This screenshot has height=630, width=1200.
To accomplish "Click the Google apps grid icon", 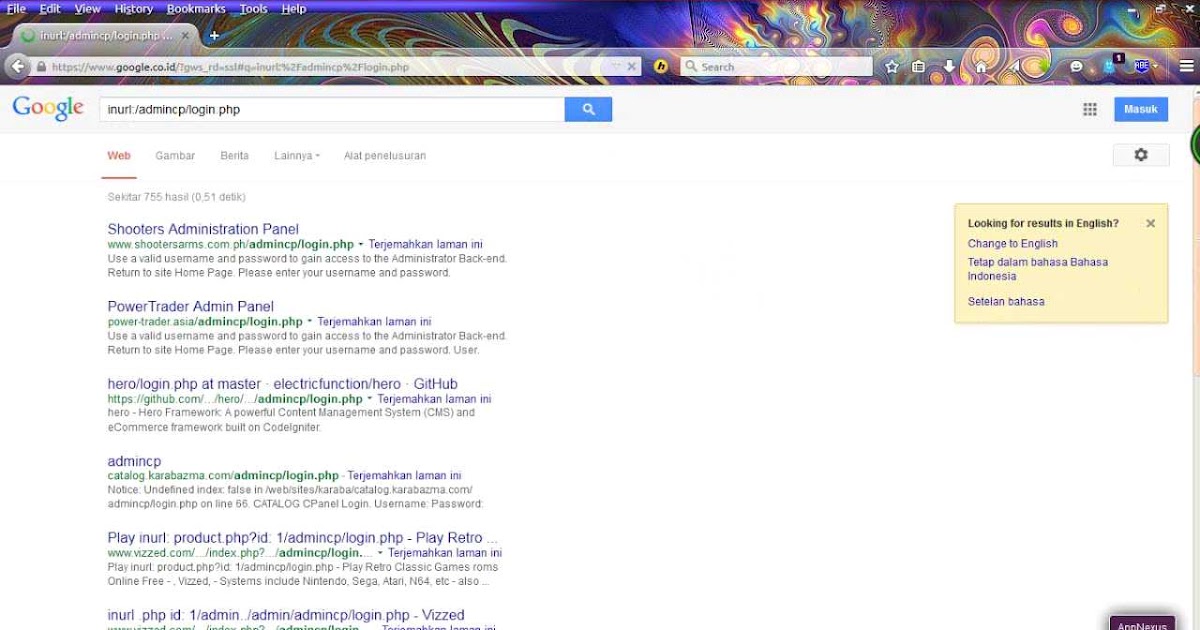I will [x=1090, y=109].
